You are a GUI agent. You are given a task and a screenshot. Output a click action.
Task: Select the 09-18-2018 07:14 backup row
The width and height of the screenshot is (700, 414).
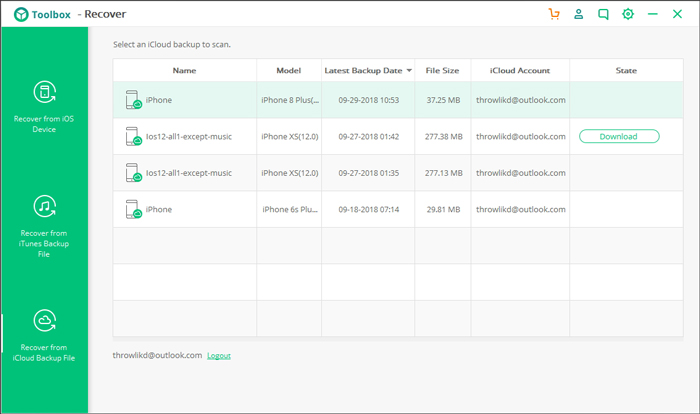(x=398, y=209)
